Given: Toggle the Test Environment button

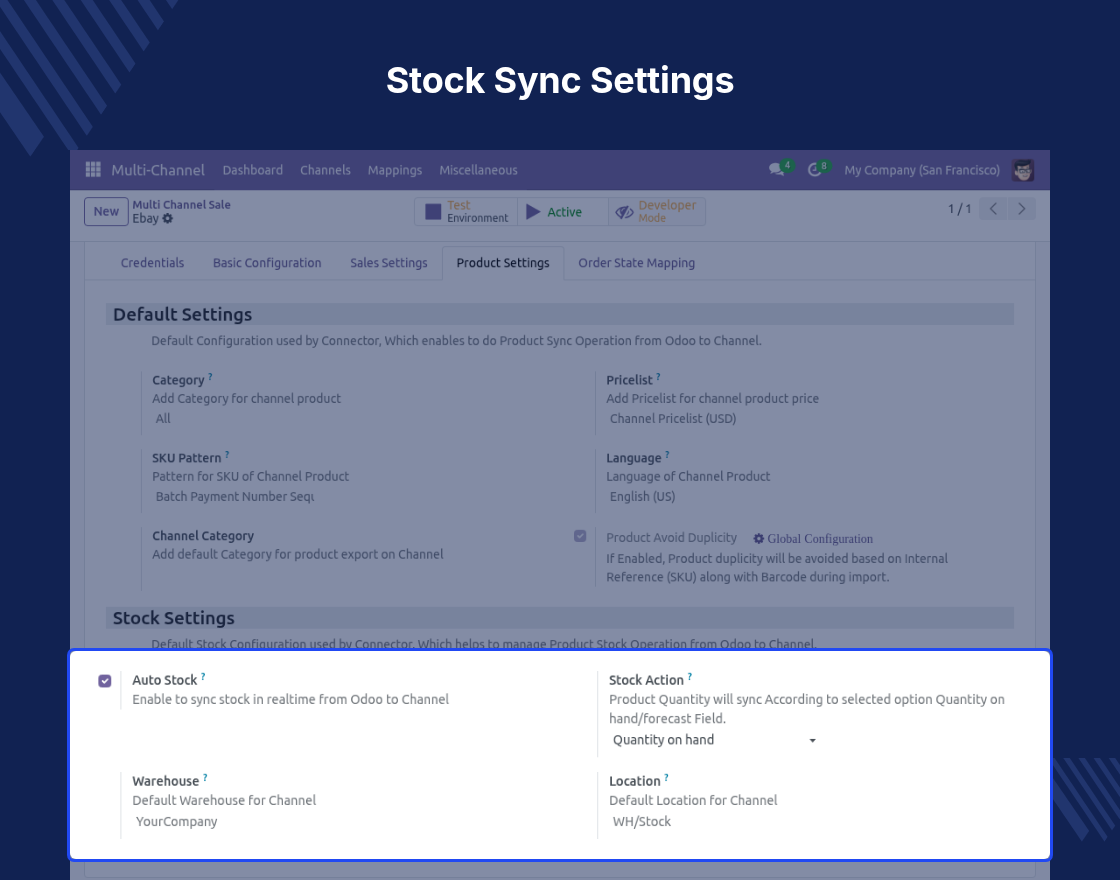Looking at the screenshot, I should point(466,211).
